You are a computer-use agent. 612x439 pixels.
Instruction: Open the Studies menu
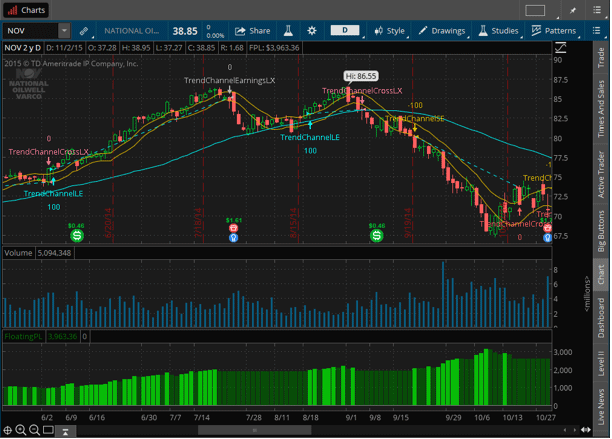click(498, 31)
